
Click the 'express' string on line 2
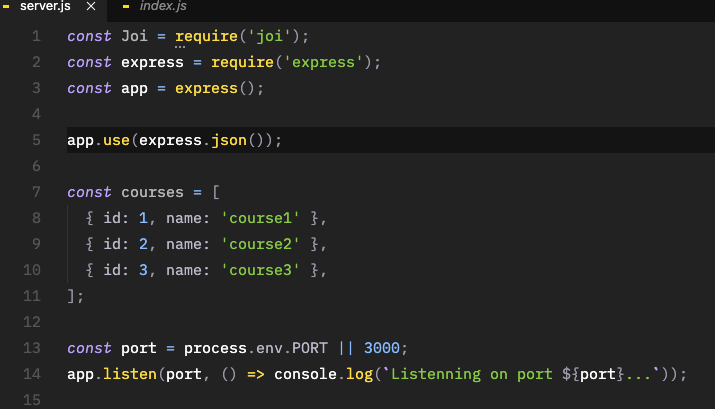[323, 62]
